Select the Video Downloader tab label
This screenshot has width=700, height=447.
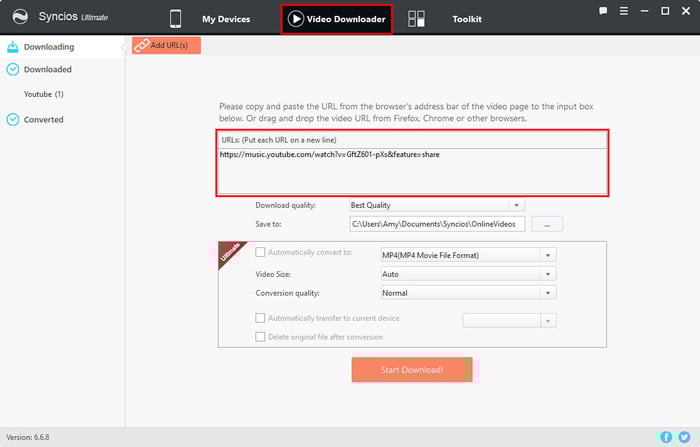pyautogui.click(x=346, y=19)
